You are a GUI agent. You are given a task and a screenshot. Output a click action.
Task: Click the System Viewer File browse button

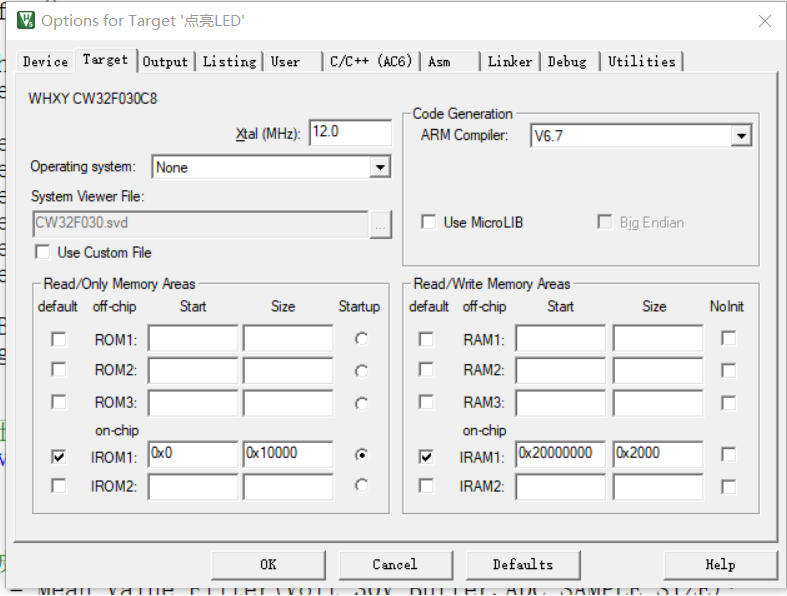380,225
